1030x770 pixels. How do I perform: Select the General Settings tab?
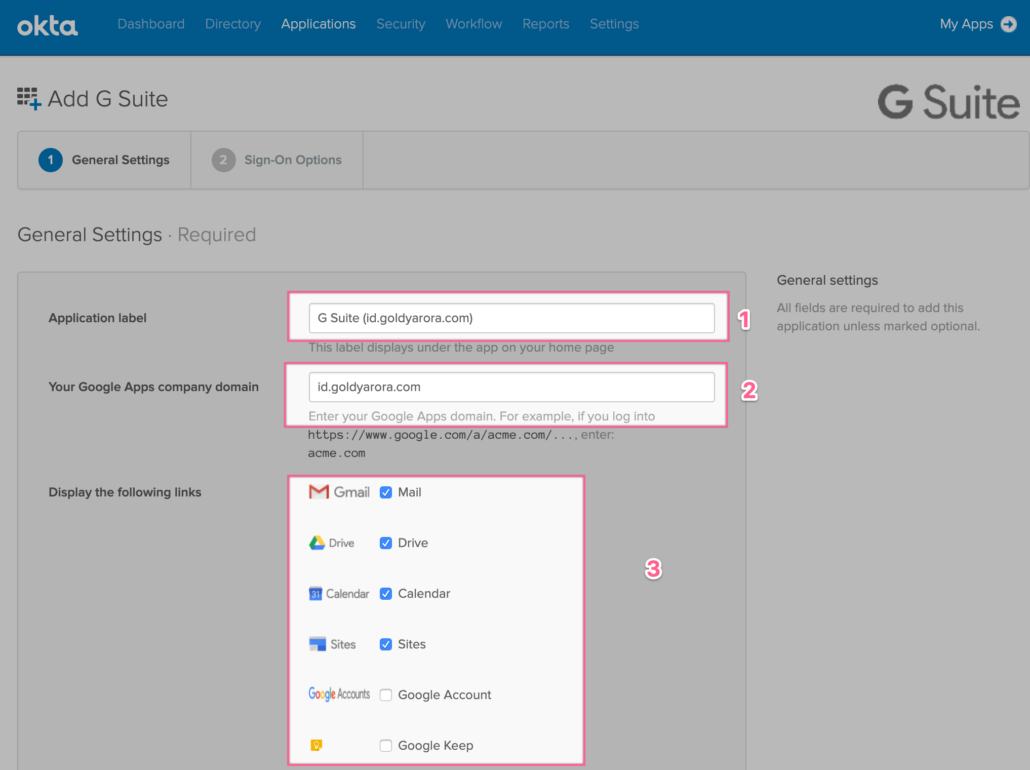pos(104,160)
